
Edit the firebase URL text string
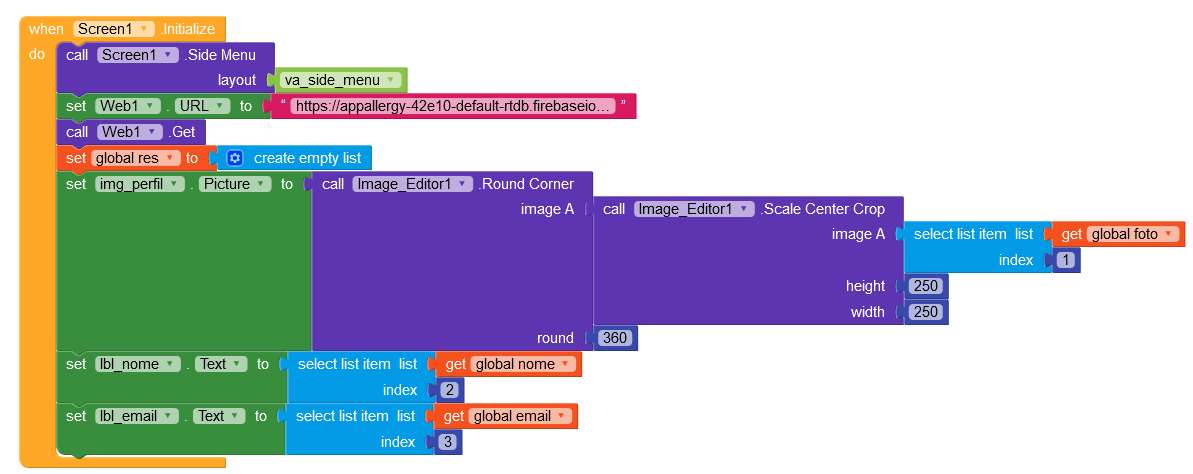pyautogui.click(x=453, y=107)
